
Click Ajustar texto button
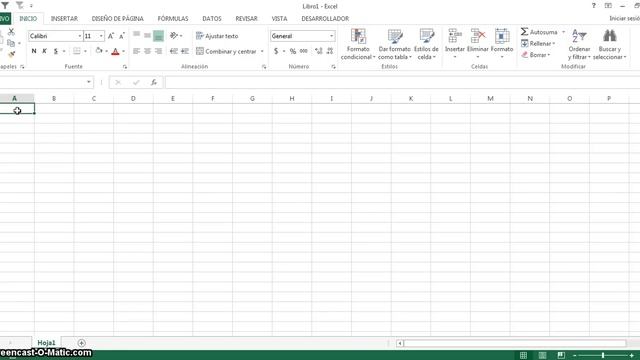point(217,36)
